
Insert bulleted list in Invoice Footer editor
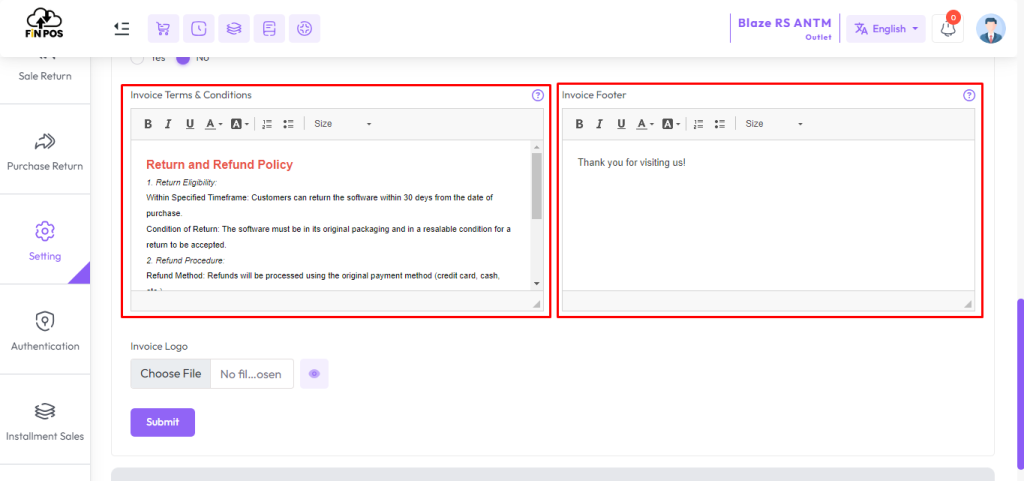click(720, 124)
